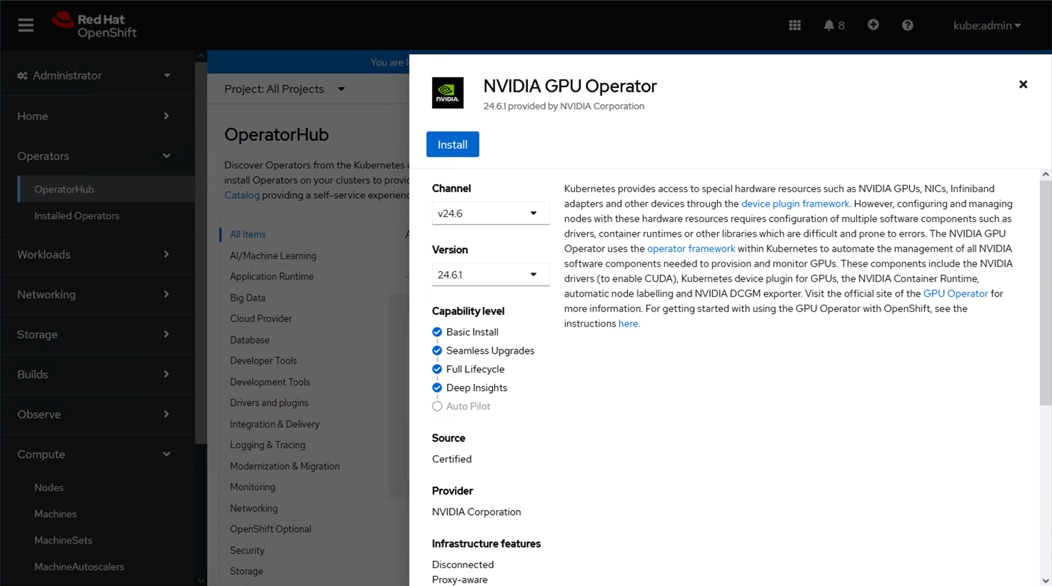The image size is (1052, 586).
Task: Filter by Development Tools category
Action: [x=270, y=383]
